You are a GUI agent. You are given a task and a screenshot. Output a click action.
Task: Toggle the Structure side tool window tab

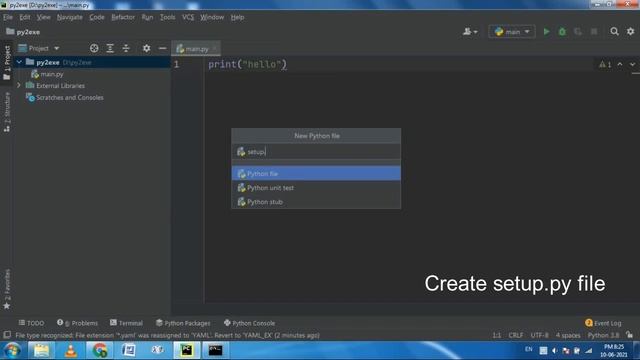(7, 112)
